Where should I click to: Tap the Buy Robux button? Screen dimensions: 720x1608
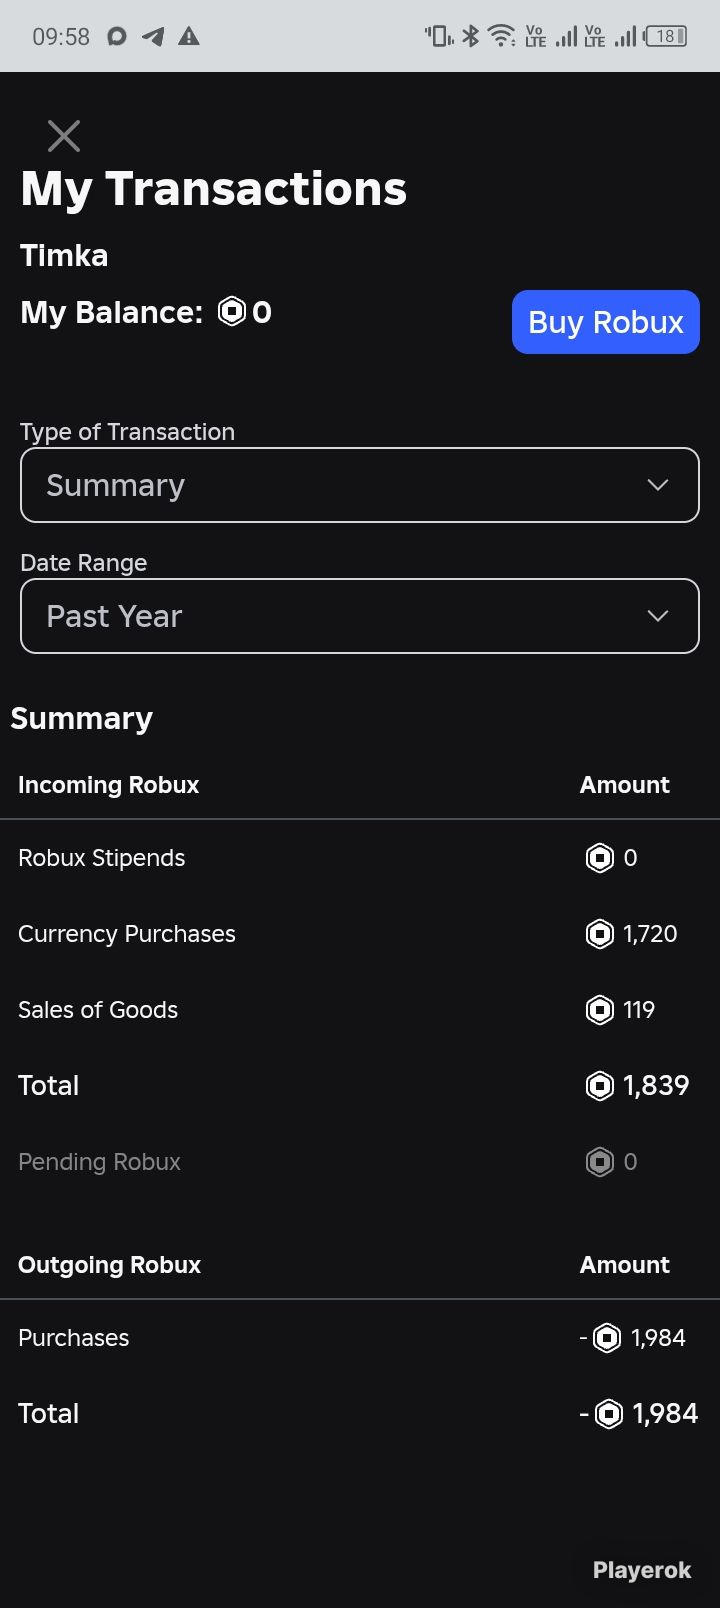tap(606, 322)
